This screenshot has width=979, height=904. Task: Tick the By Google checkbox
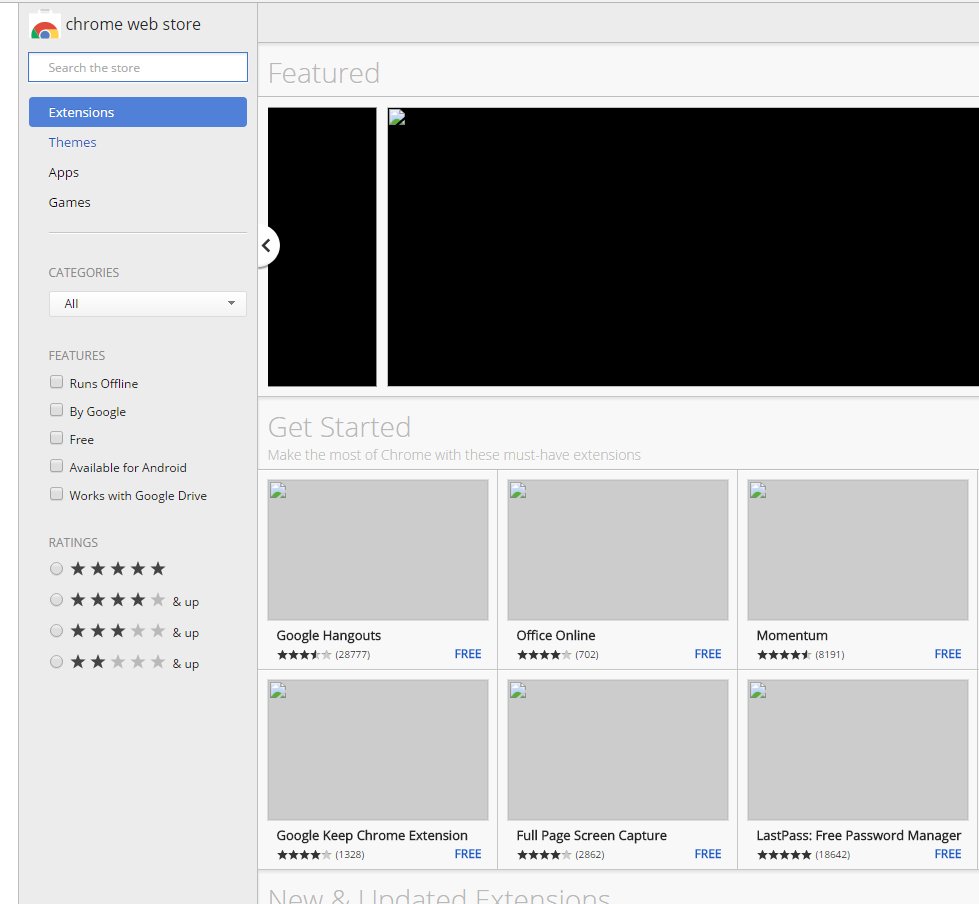(x=56, y=410)
